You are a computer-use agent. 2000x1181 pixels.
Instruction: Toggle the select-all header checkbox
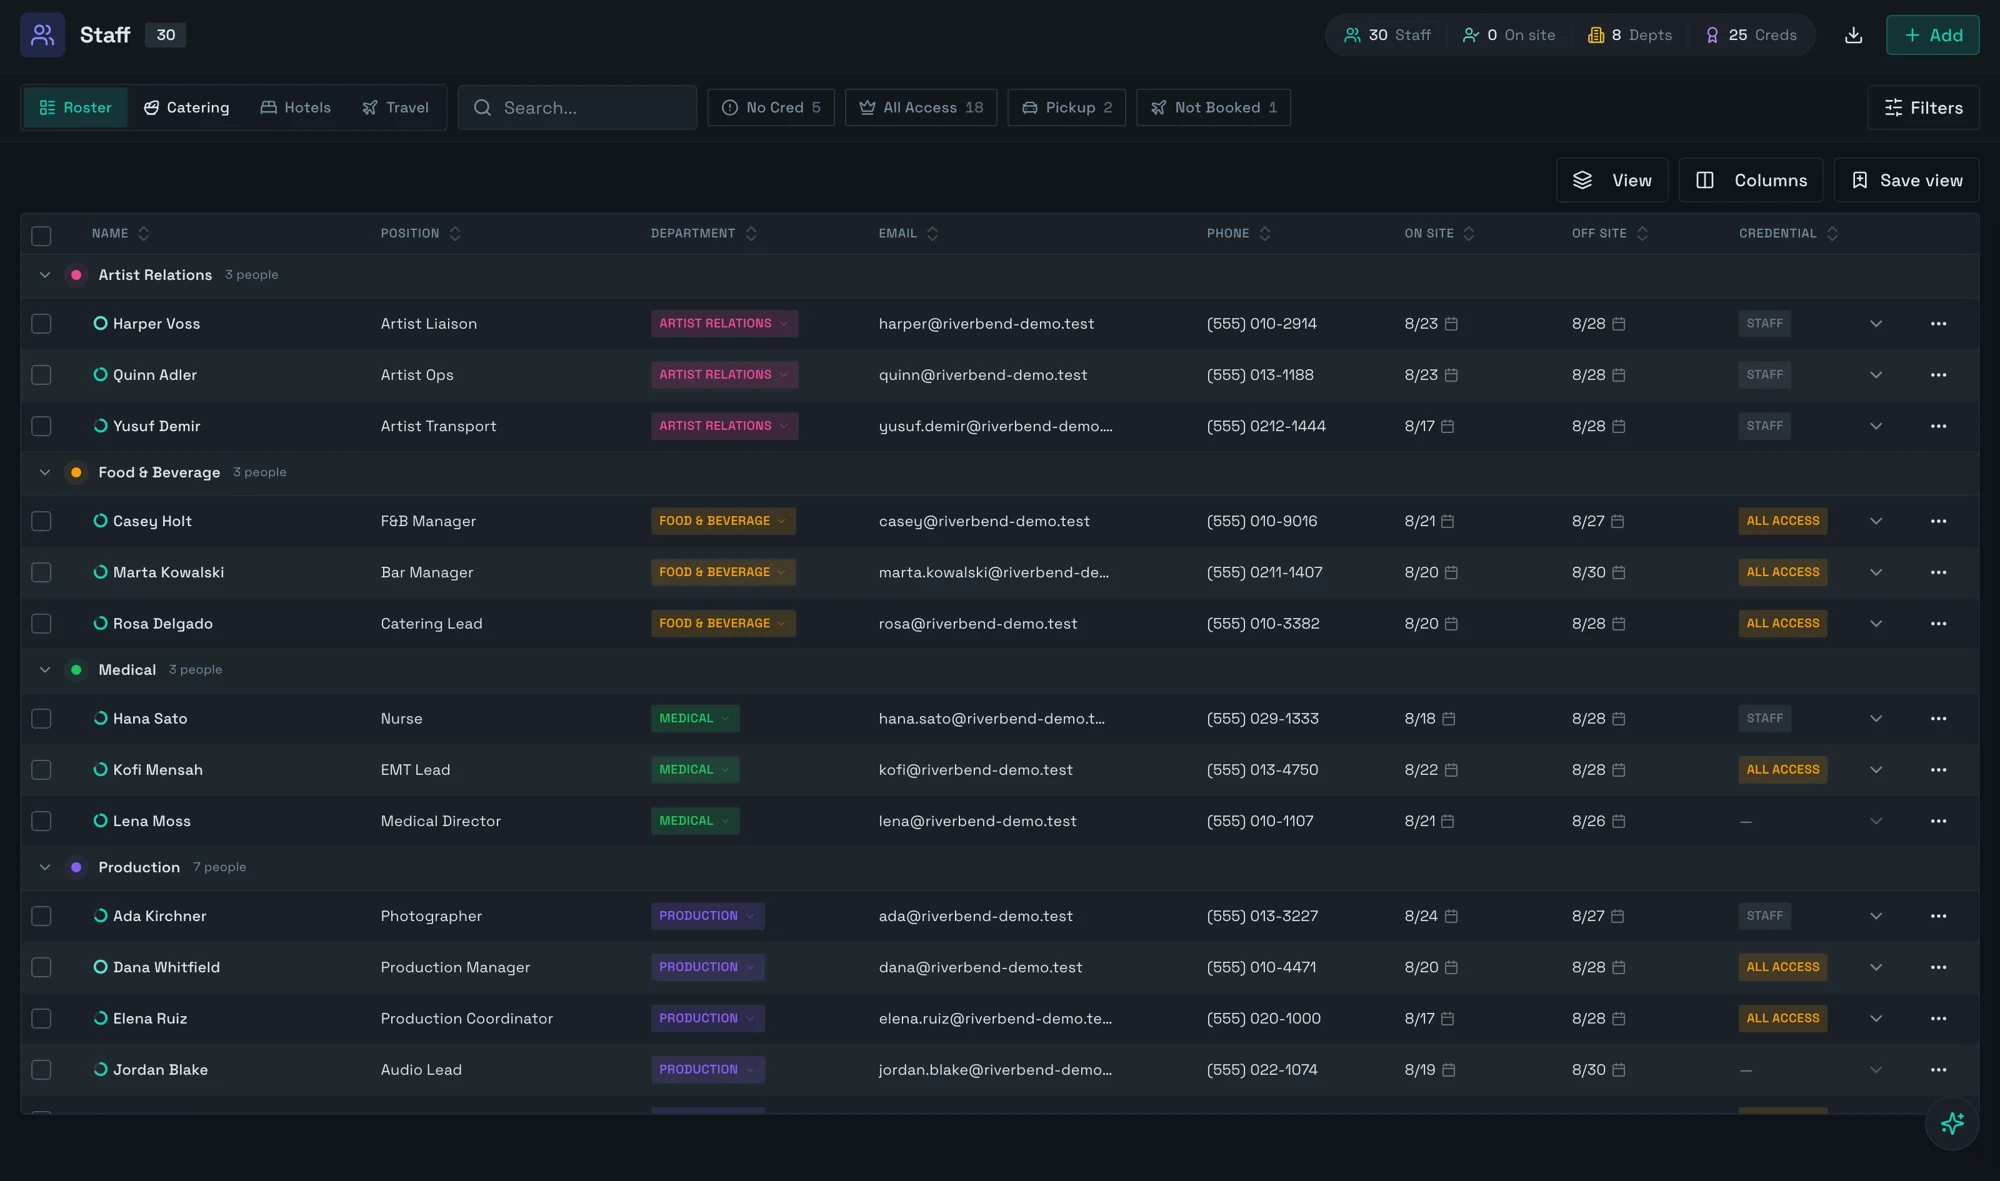click(x=41, y=236)
